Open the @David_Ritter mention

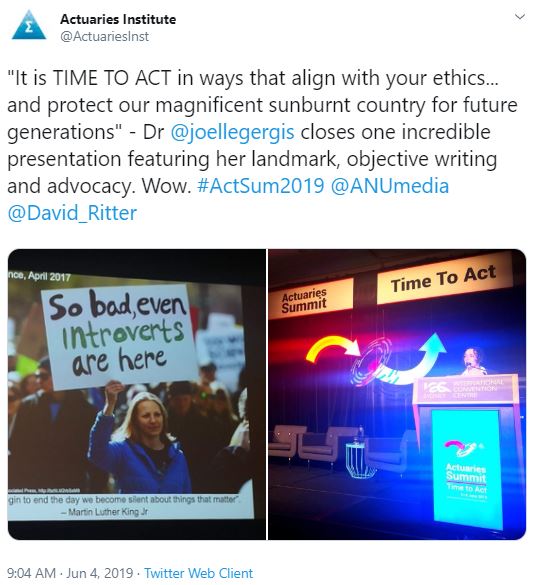point(72,213)
